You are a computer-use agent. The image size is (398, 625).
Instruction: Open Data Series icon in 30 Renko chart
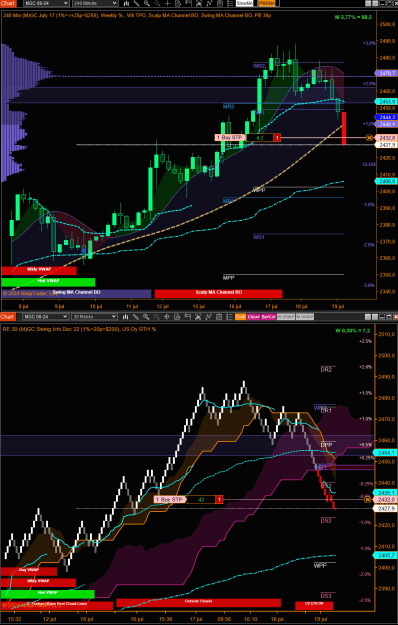198,317
